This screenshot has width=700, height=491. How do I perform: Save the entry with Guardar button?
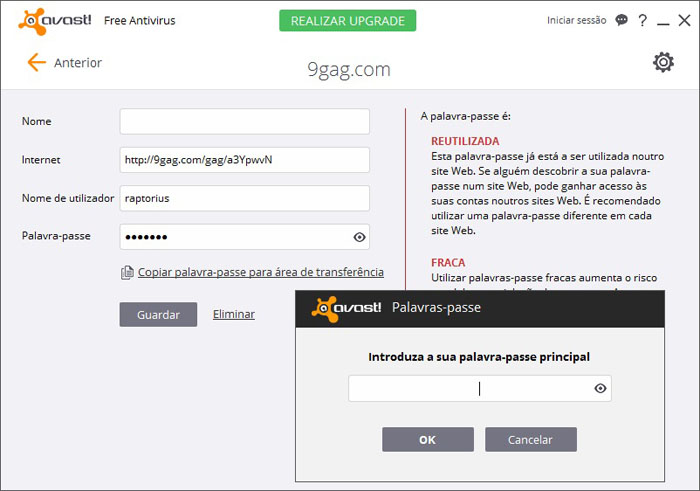pos(158,315)
